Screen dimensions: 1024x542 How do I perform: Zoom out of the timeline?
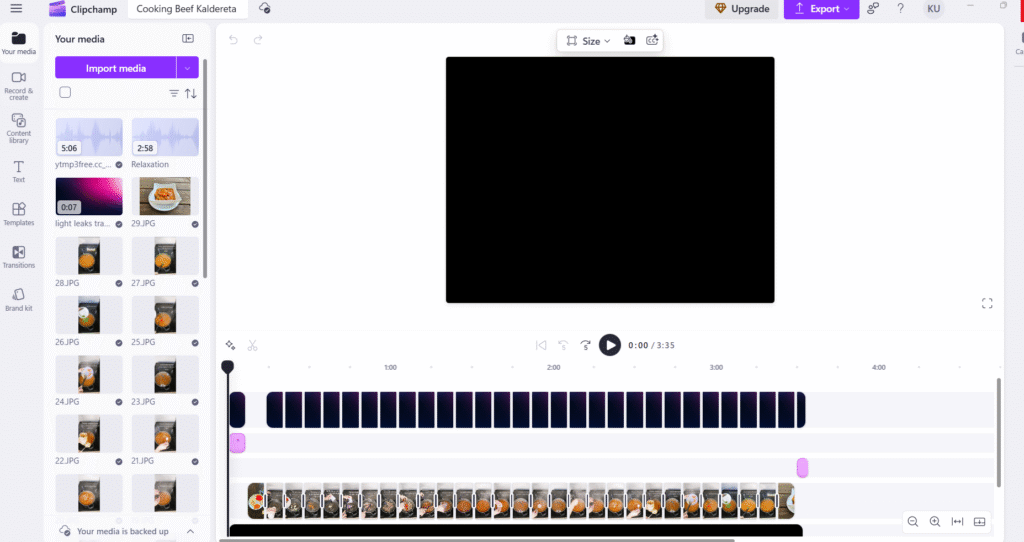913,522
